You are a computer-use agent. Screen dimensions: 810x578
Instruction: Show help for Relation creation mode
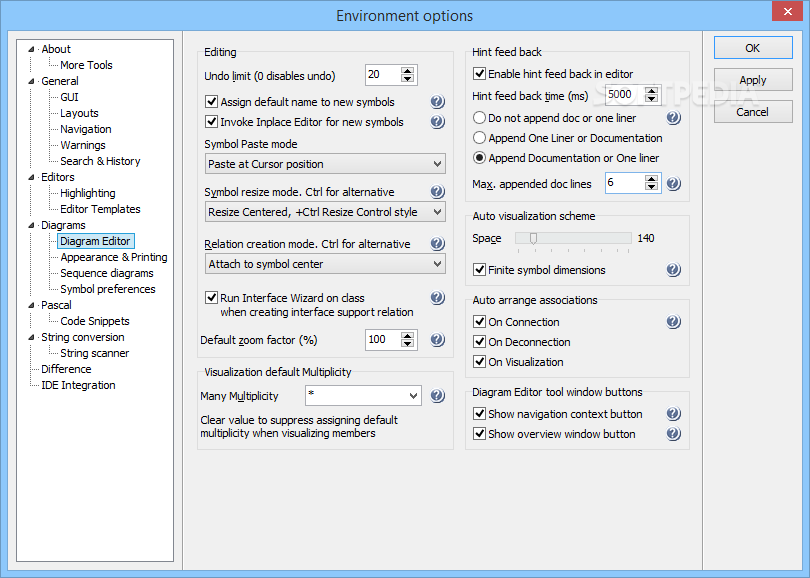pyautogui.click(x=438, y=244)
